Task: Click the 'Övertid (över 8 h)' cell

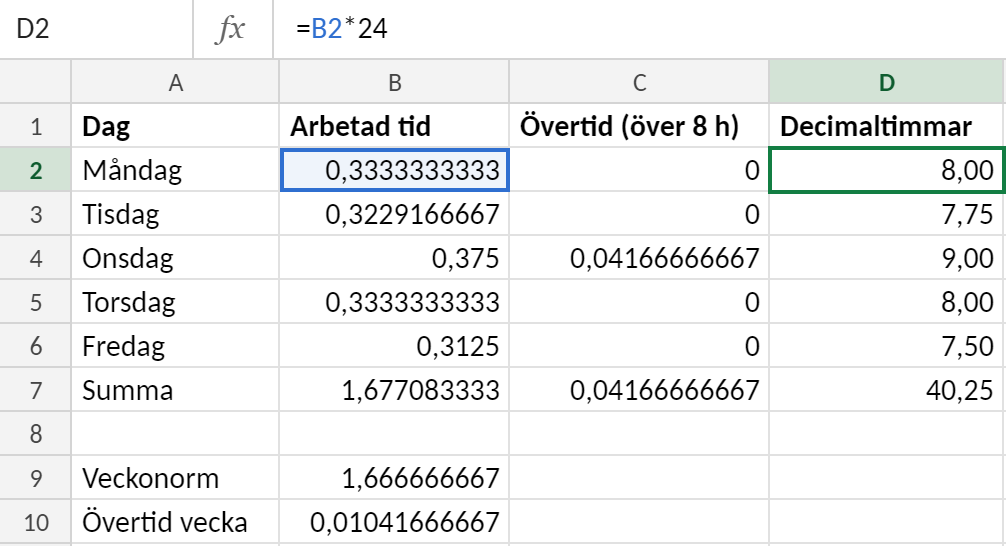Action: (639, 126)
